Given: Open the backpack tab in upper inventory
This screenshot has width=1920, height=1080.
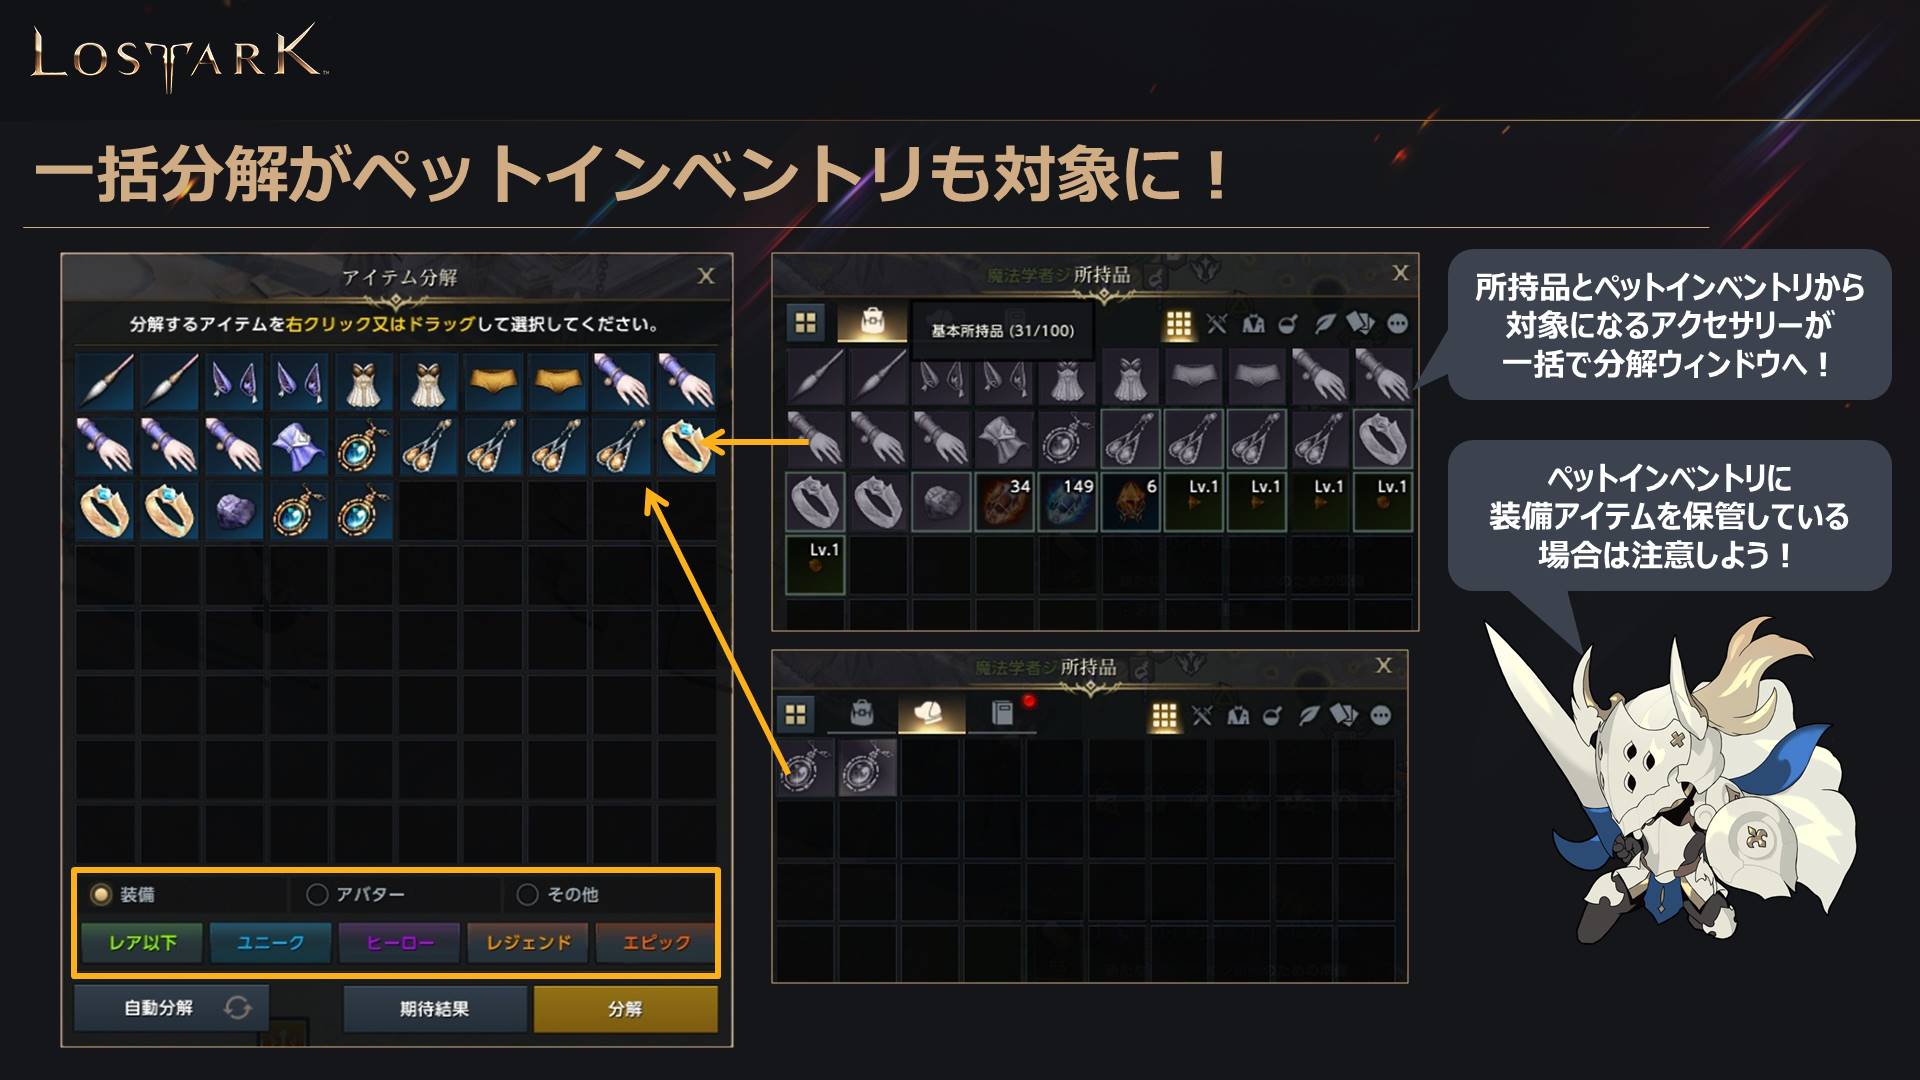Looking at the screenshot, I should [x=872, y=322].
